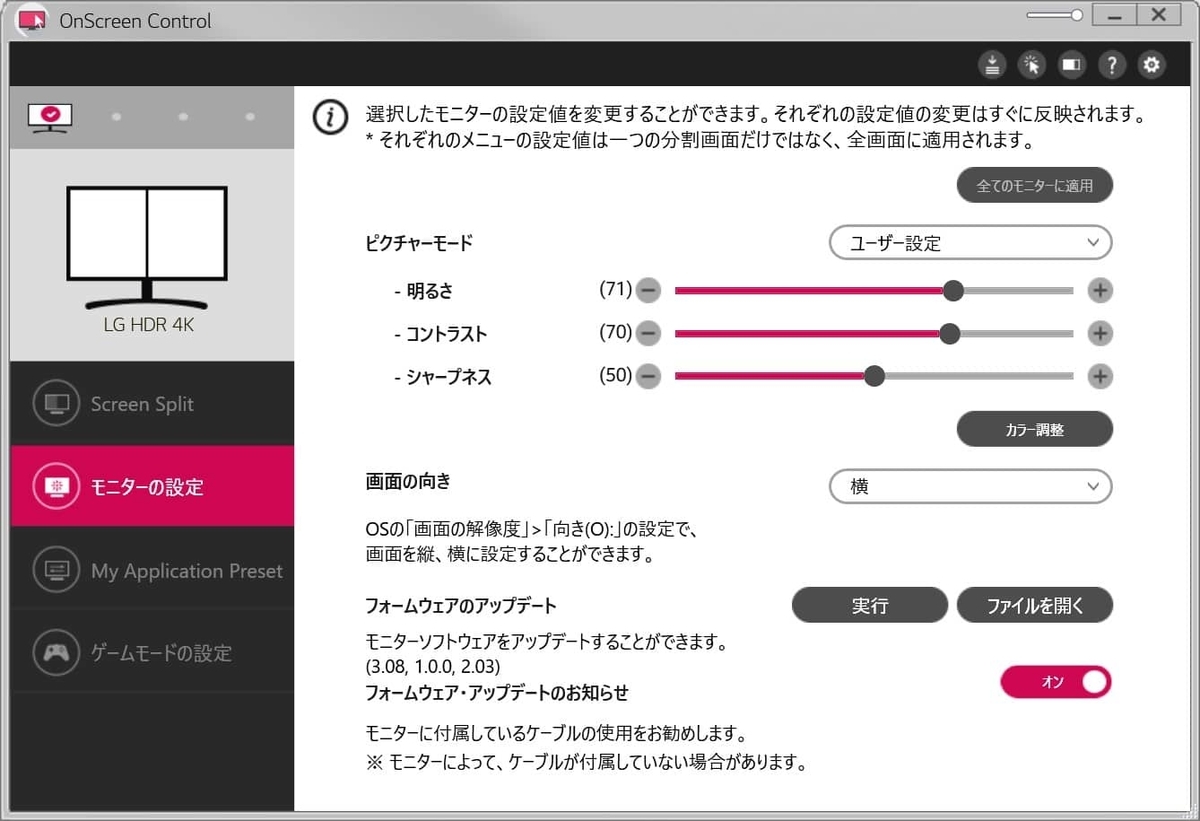Image resolution: width=1200 pixels, height=821 pixels.
Task: Click the cursor pointer icon in top toolbar
Action: [x=1031, y=65]
